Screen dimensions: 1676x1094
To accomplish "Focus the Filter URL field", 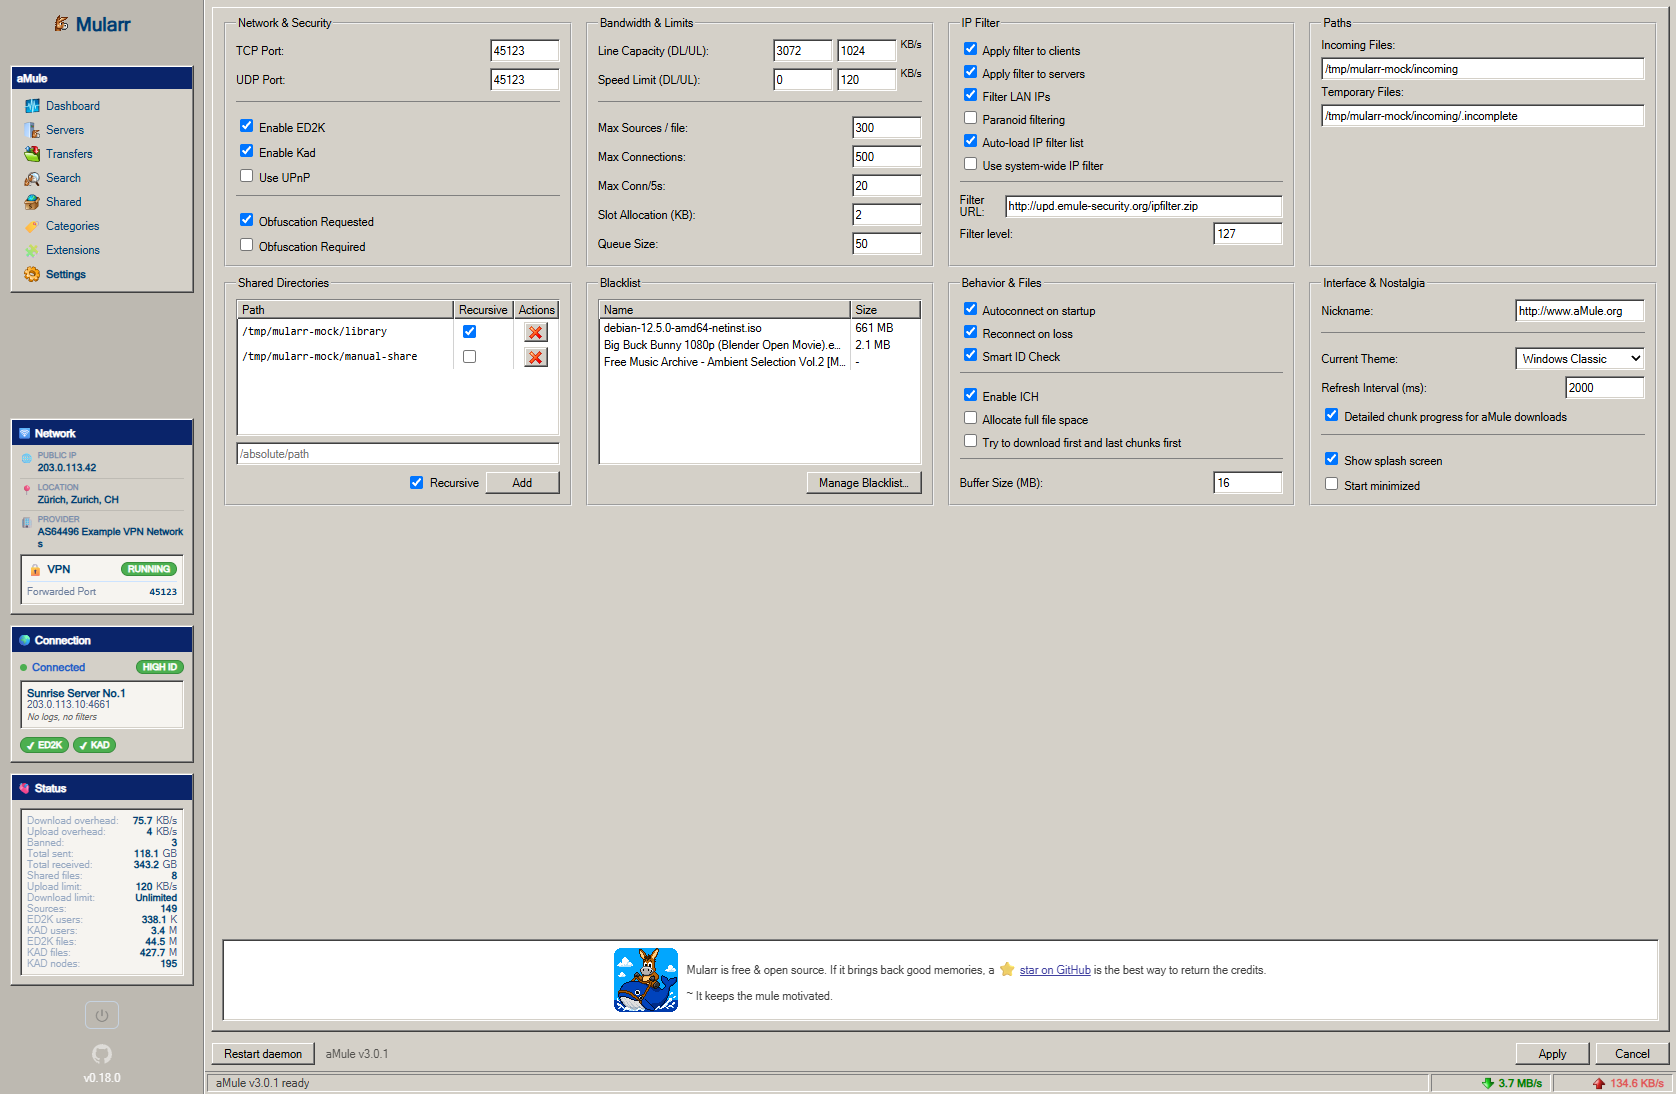I will 1144,206.
